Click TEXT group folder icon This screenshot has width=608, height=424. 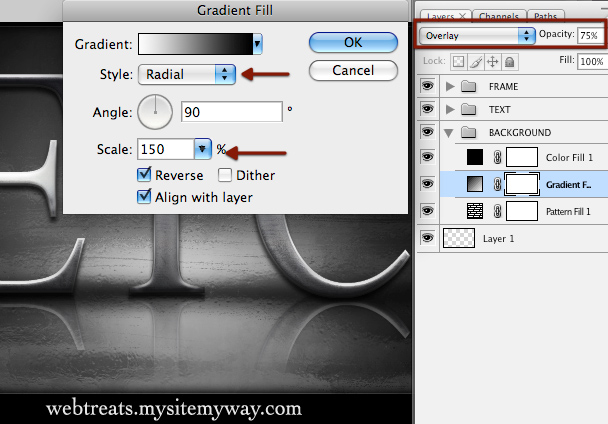tap(468, 109)
